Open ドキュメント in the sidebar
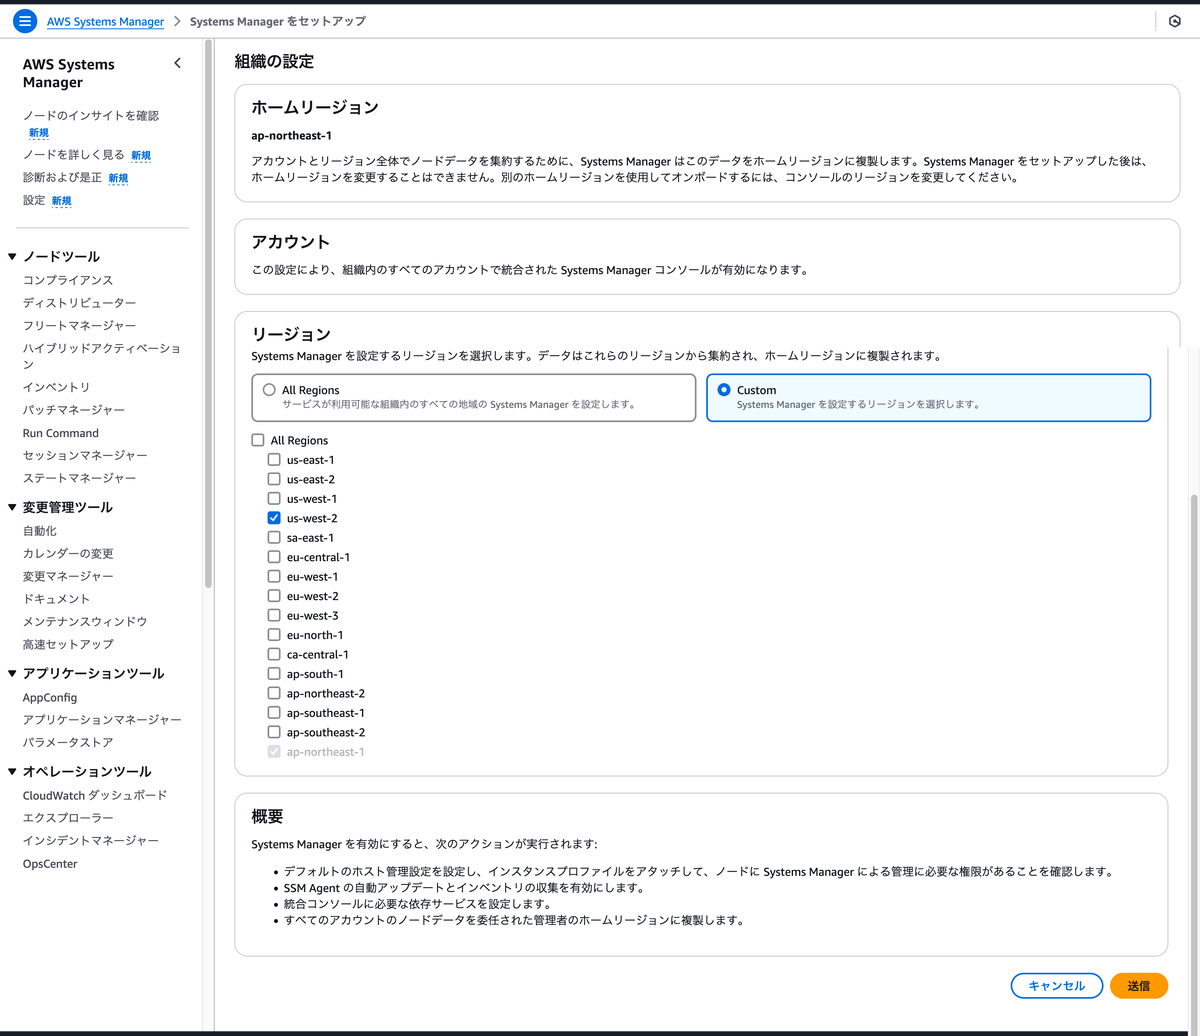Image resolution: width=1200 pixels, height=1036 pixels. 57,598
